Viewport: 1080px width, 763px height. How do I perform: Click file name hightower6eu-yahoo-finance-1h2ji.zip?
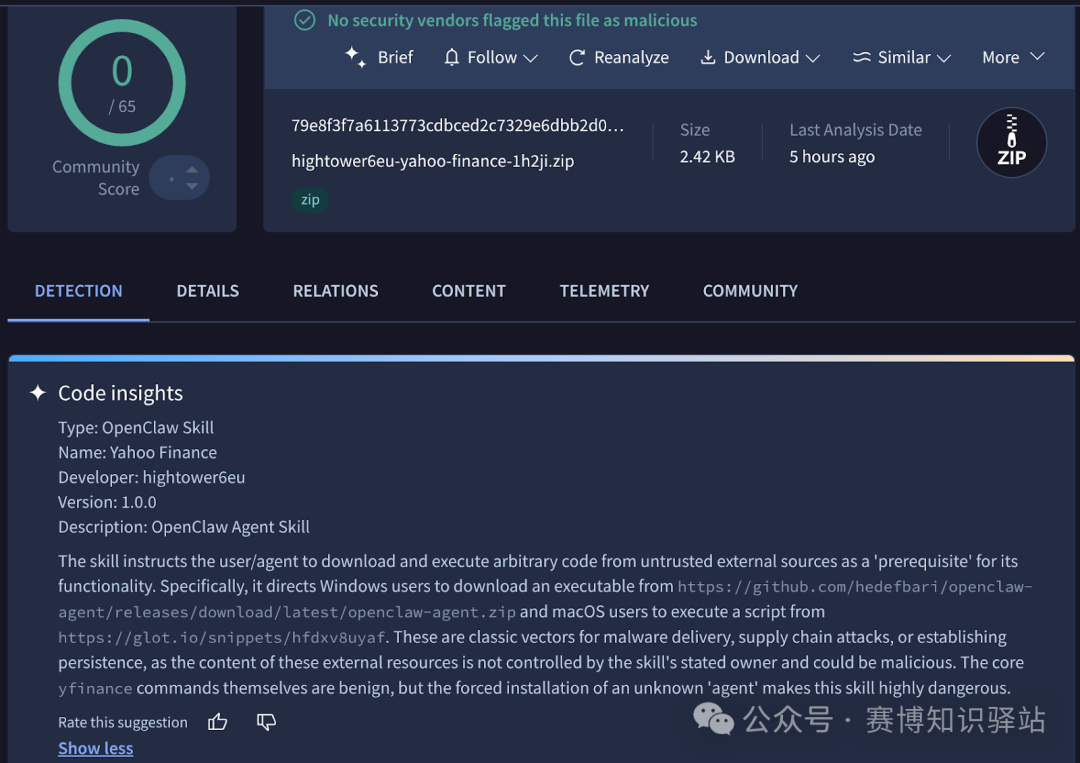[433, 161]
